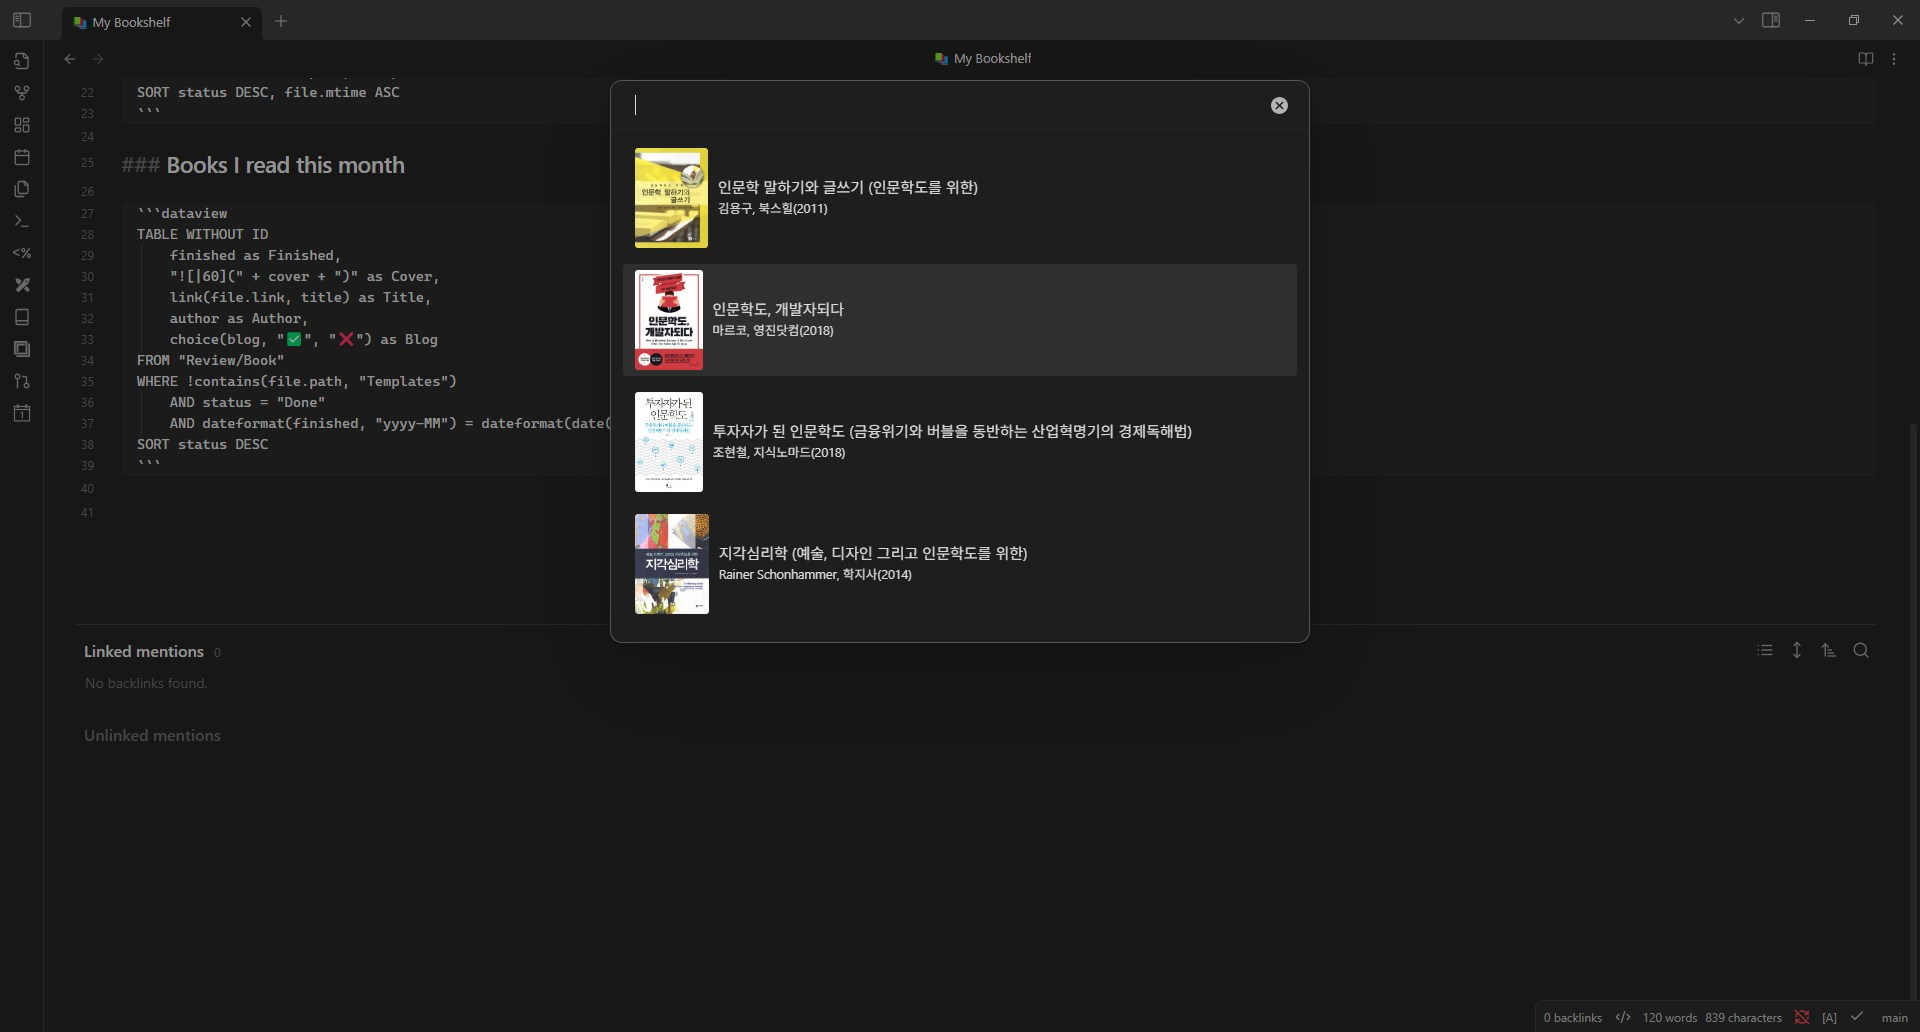
Task: Click No backlinks found text
Action: (146, 683)
